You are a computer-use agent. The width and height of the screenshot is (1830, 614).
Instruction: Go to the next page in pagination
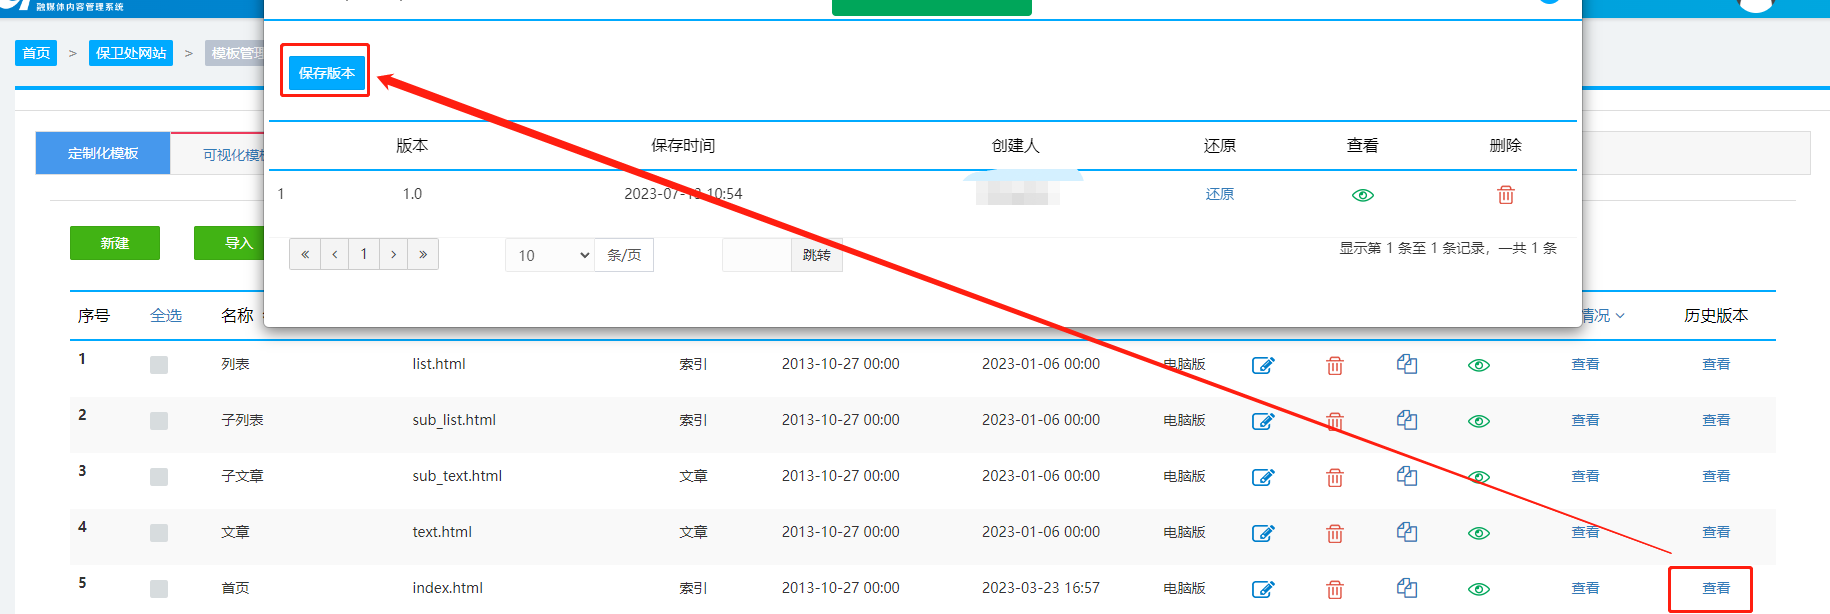tap(394, 254)
